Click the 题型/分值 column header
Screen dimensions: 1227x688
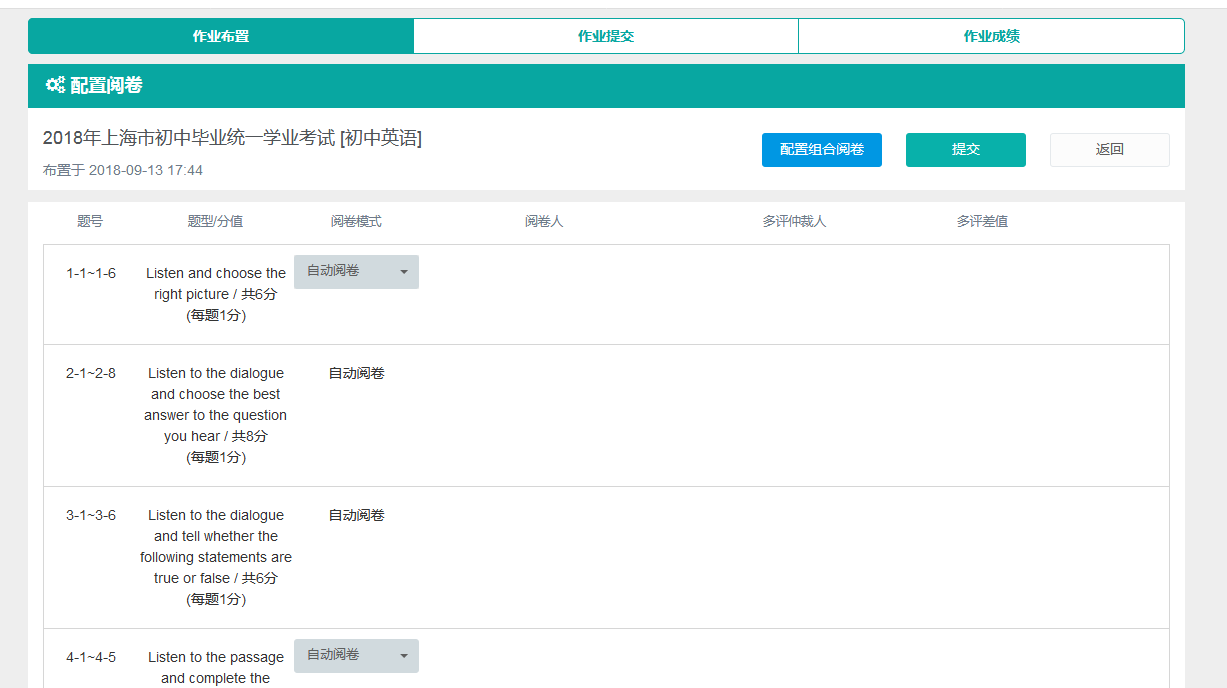click(215, 221)
